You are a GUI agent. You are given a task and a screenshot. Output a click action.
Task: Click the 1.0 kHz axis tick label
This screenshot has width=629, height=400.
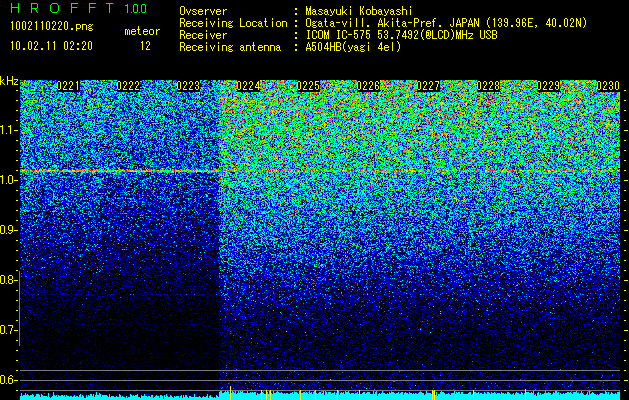(x=8, y=180)
